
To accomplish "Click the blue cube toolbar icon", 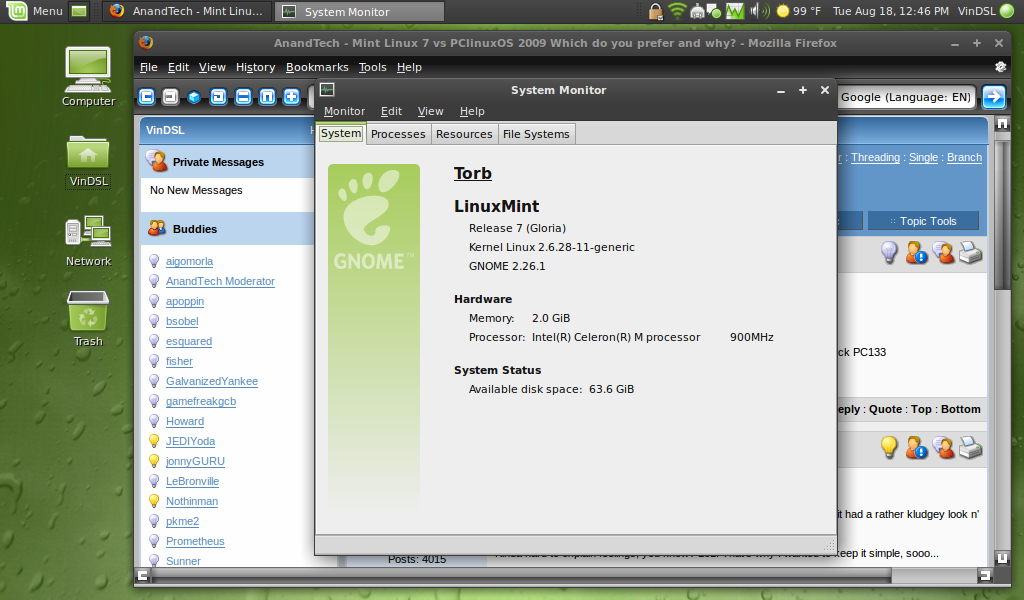I will (x=194, y=97).
